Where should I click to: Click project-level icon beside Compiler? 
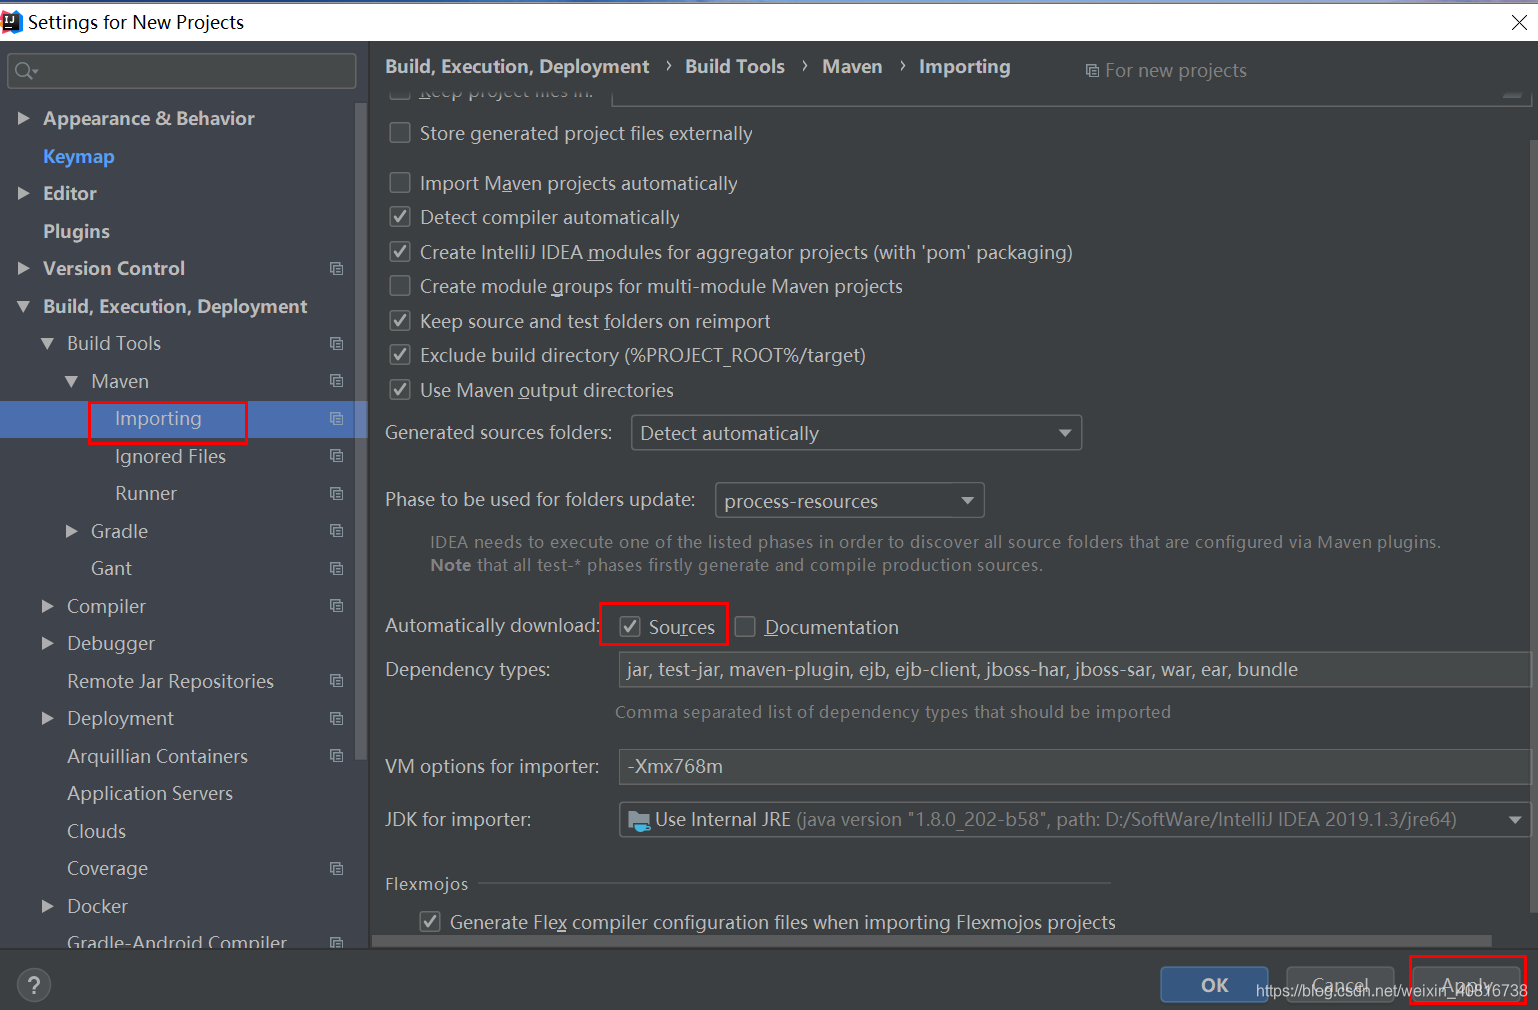coord(336,606)
